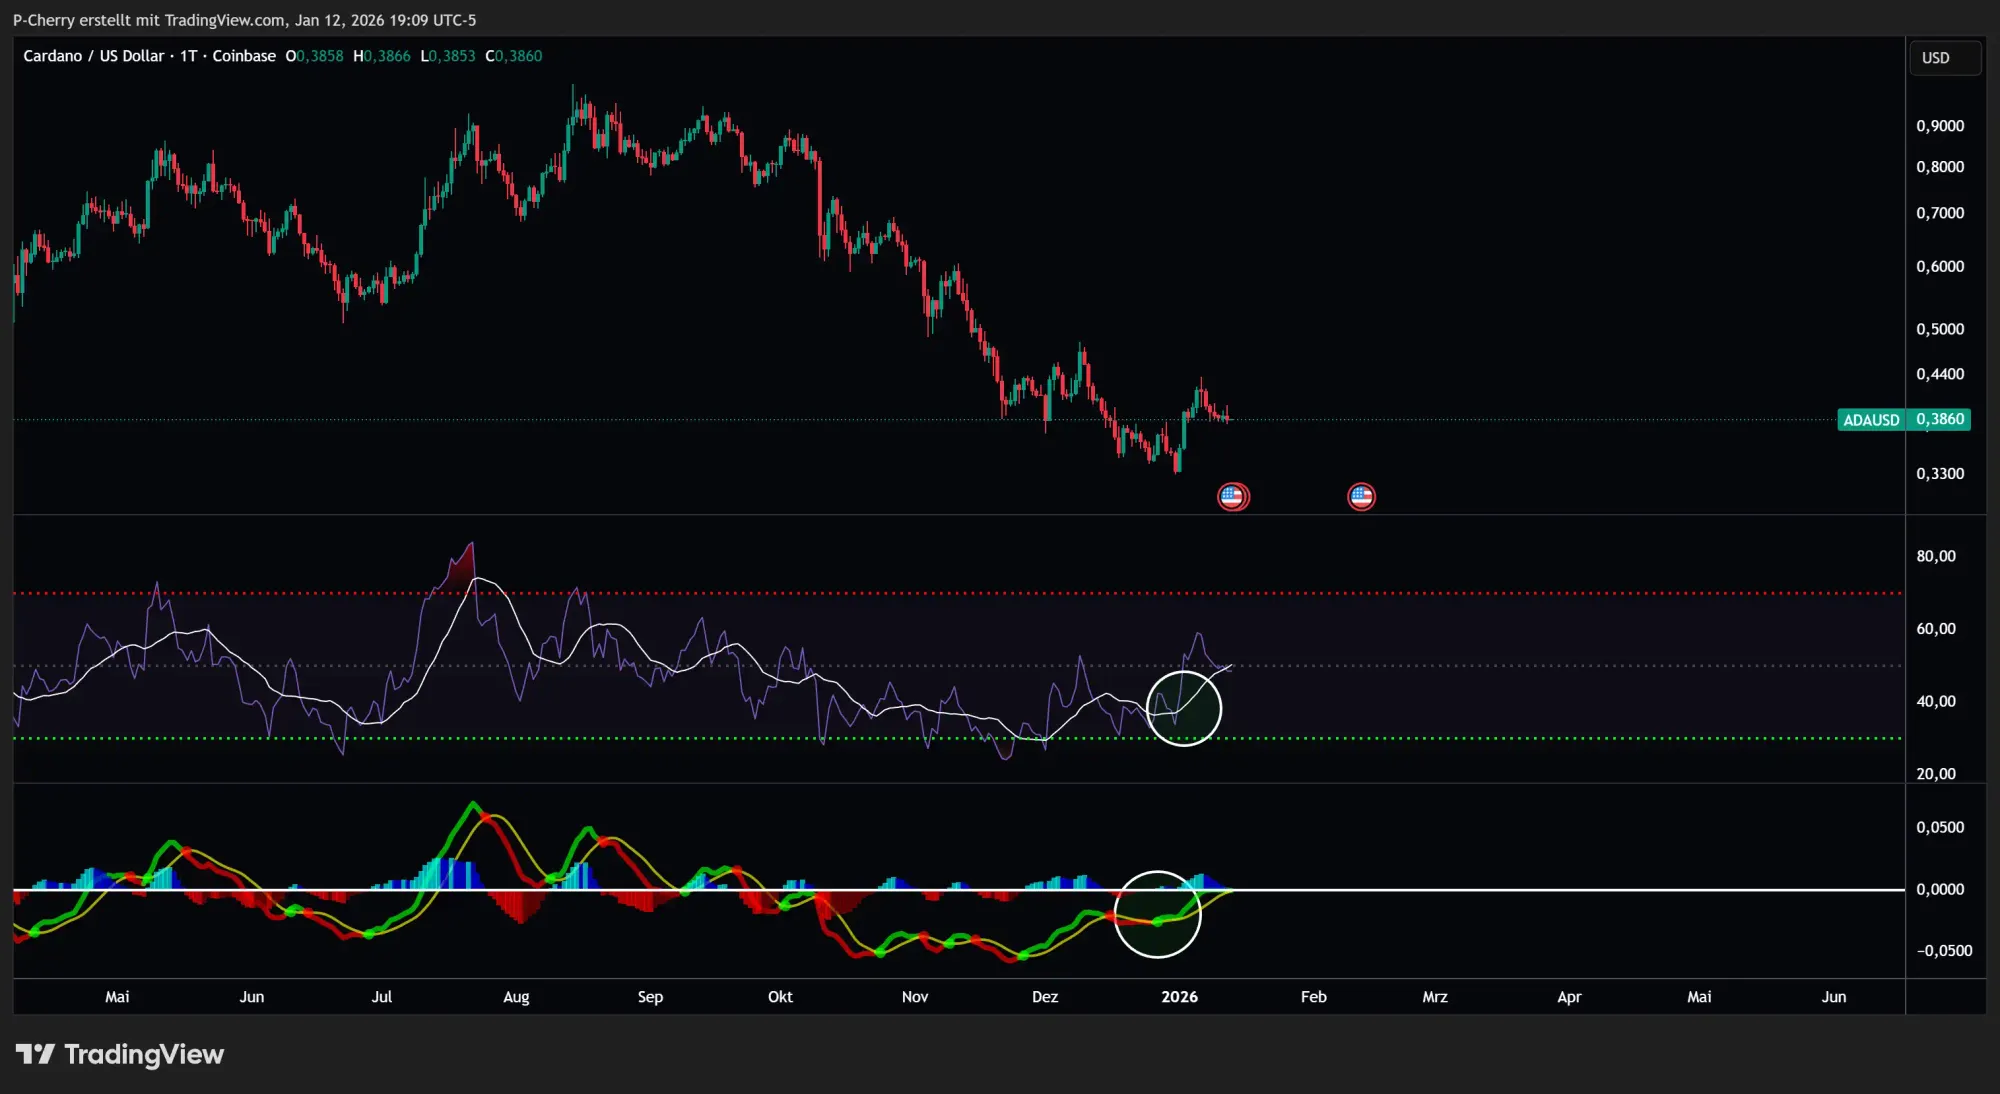This screenshot has width=2000, height=1094.
Task: Click the ADAUSD price tag on the right scale
Action: tap(1870, 420)
